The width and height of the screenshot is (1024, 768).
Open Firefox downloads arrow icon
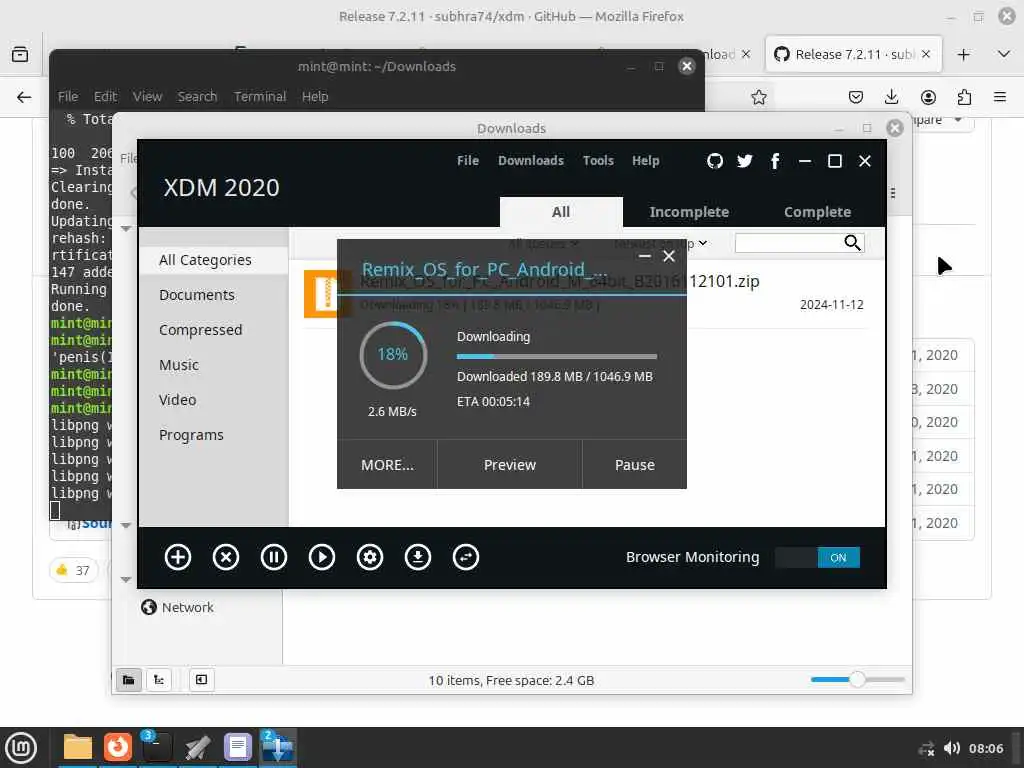[891, 97]
